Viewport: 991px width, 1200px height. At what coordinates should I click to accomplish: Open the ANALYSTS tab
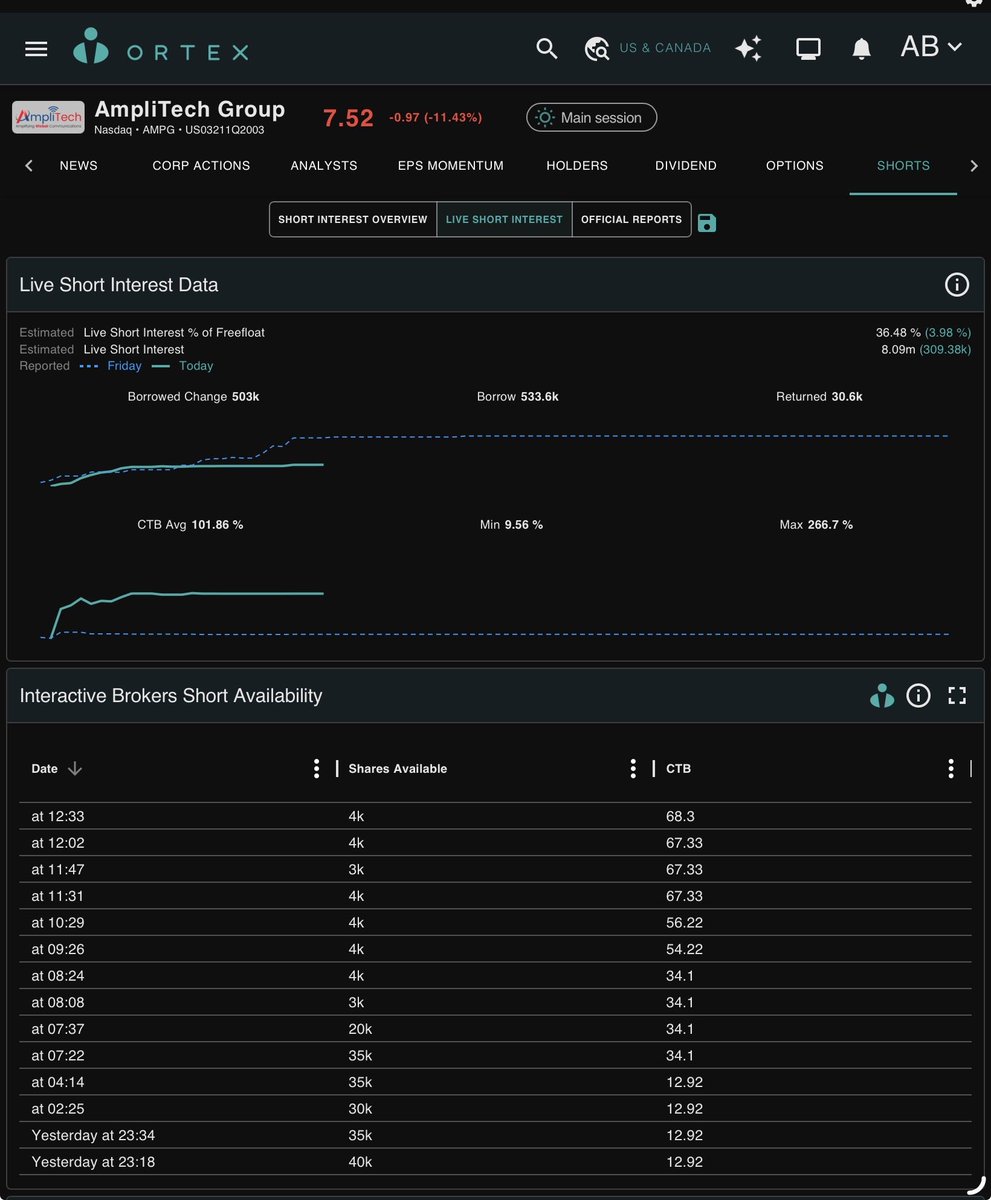324,166
